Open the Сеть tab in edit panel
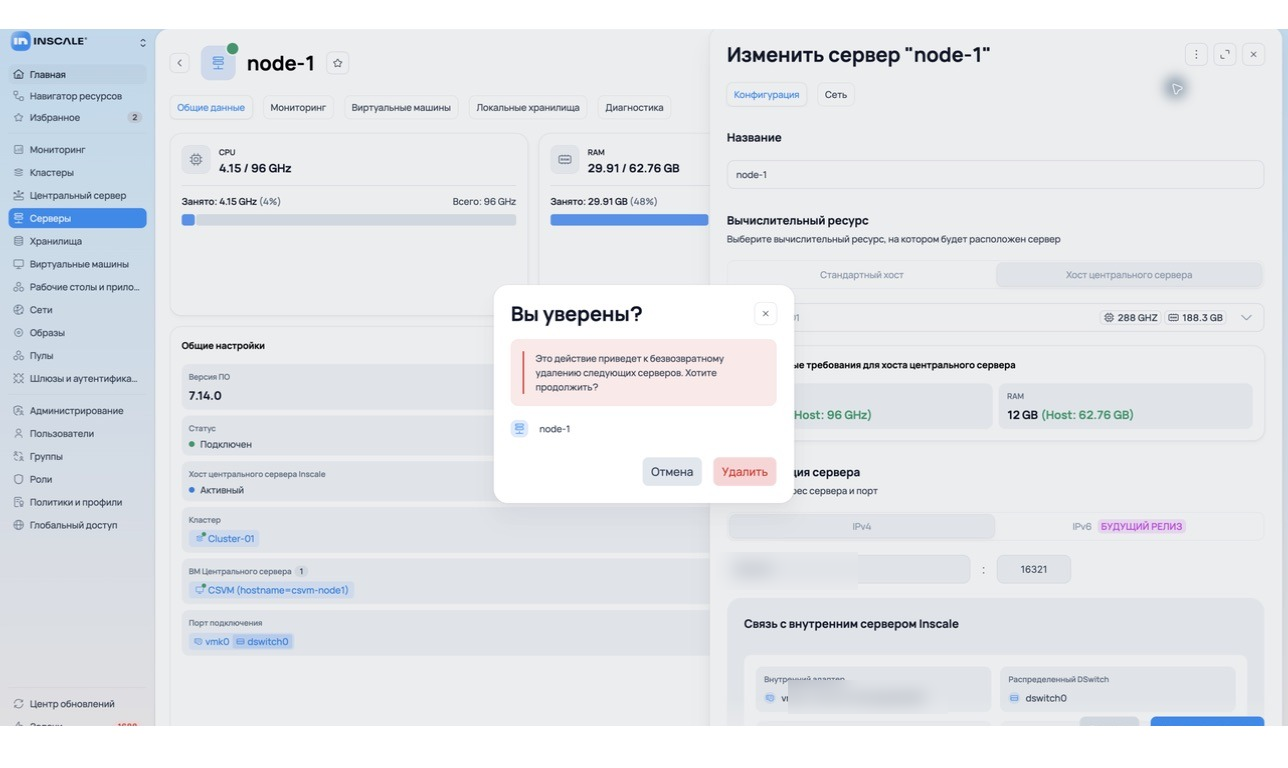This screenshot has height=768, width=1288. (x=836, y=95)
